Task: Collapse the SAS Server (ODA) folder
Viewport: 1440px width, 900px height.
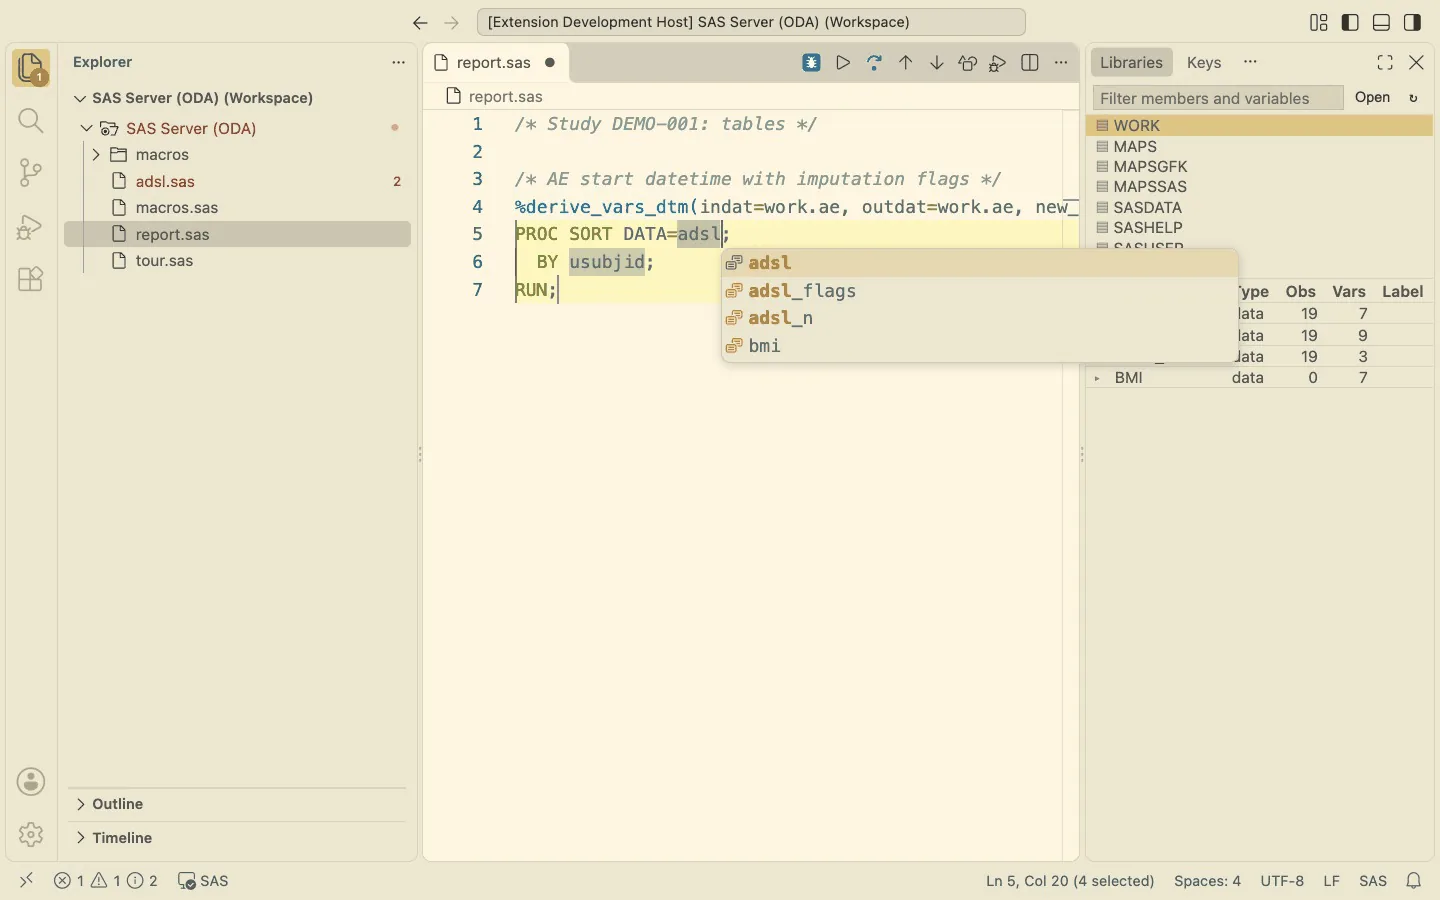Action: (x=87, y=129)
